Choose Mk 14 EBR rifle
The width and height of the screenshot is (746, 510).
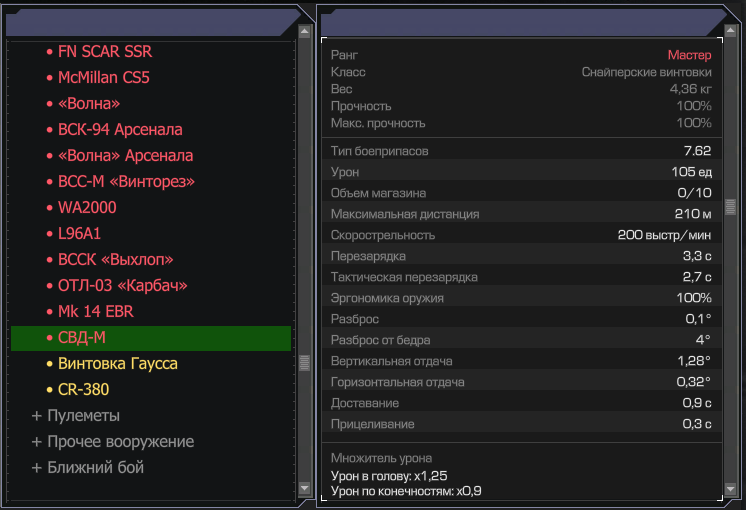tap(96, 312)
